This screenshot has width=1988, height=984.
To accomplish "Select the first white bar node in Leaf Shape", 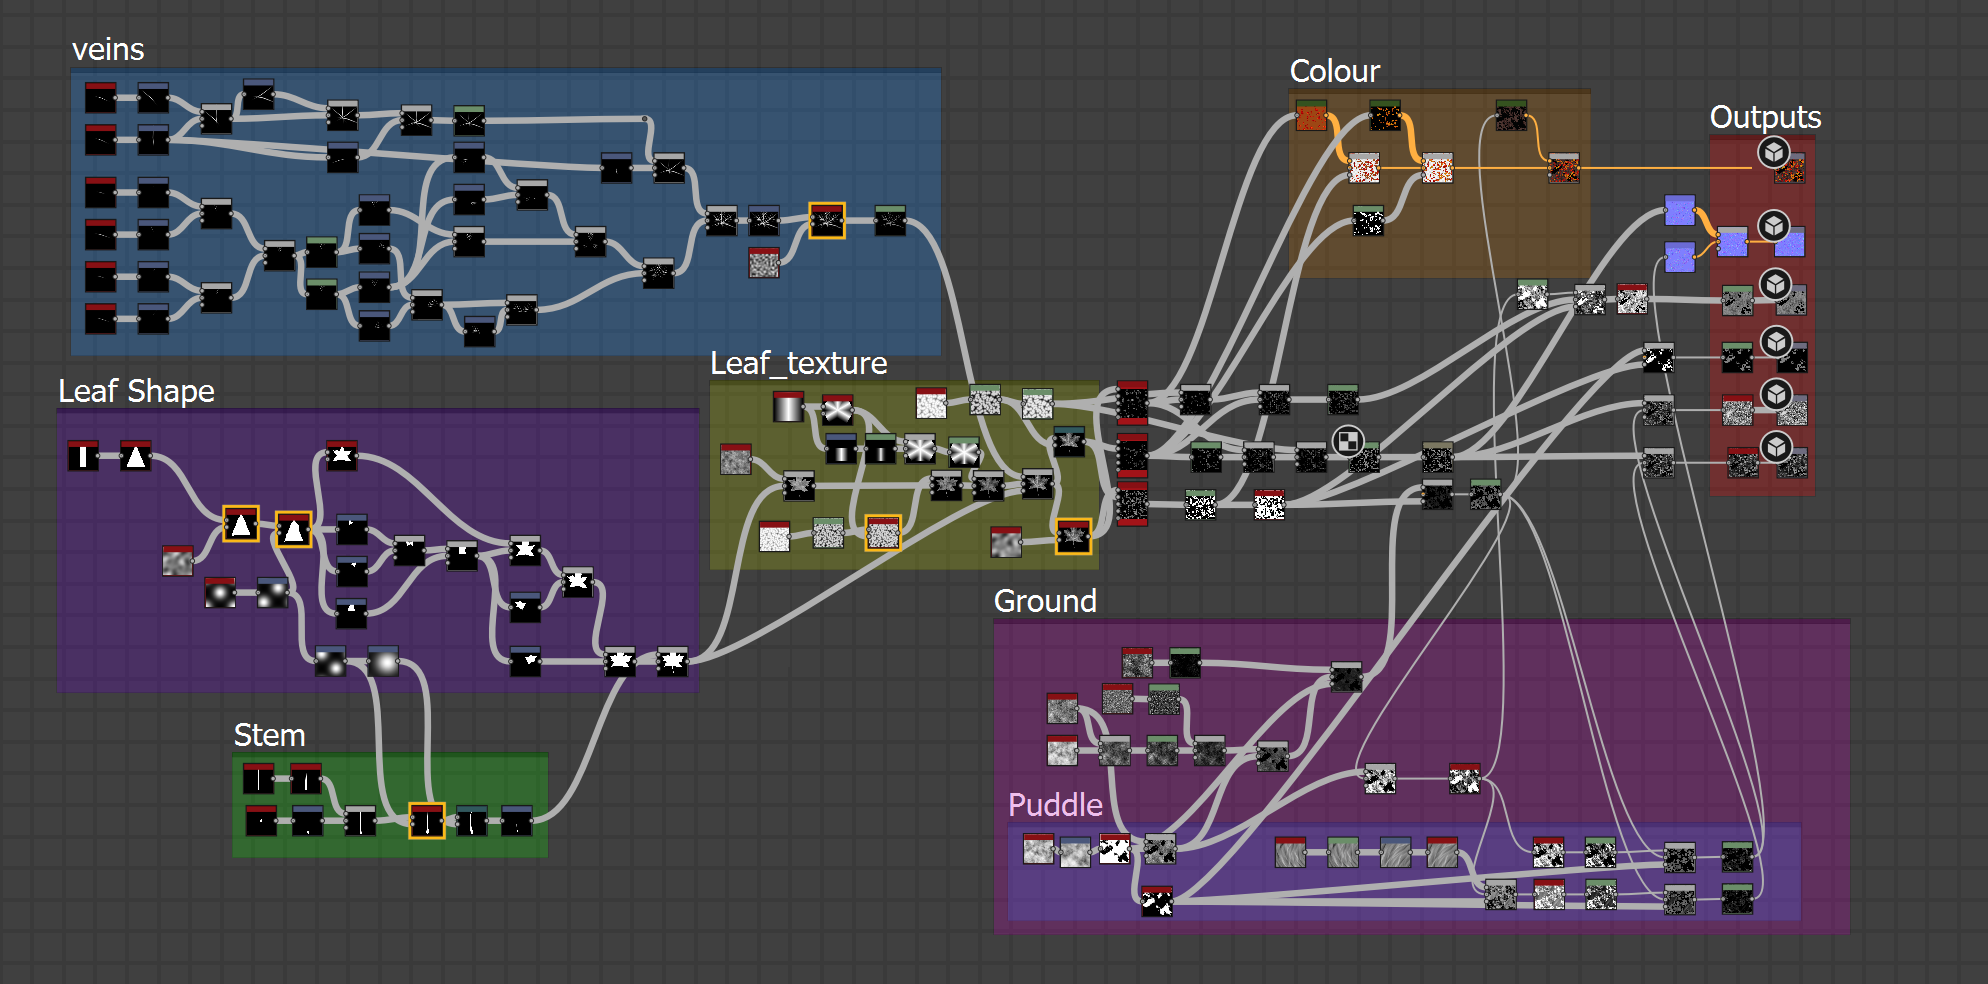I will click(83, 456).
